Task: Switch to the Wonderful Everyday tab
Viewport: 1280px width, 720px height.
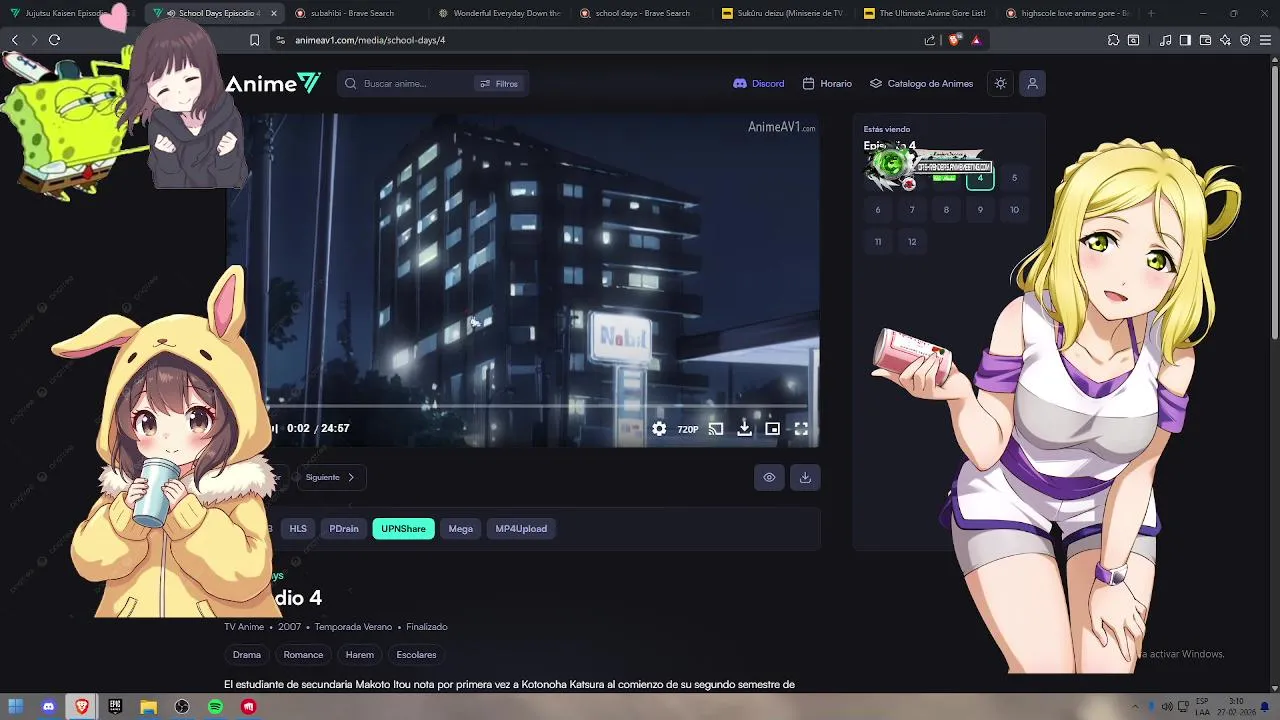Action: [x=503, y=13]
